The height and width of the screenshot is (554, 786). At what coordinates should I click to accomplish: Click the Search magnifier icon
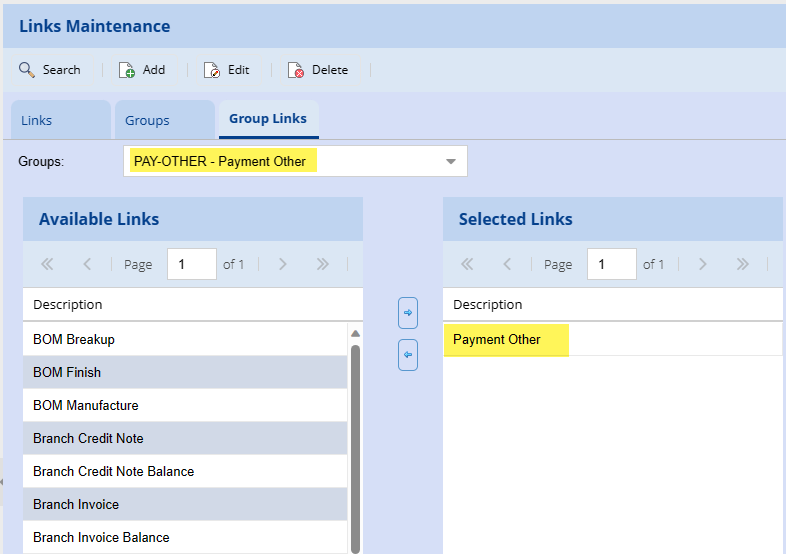pyautogui.click(x=27, y=70)
